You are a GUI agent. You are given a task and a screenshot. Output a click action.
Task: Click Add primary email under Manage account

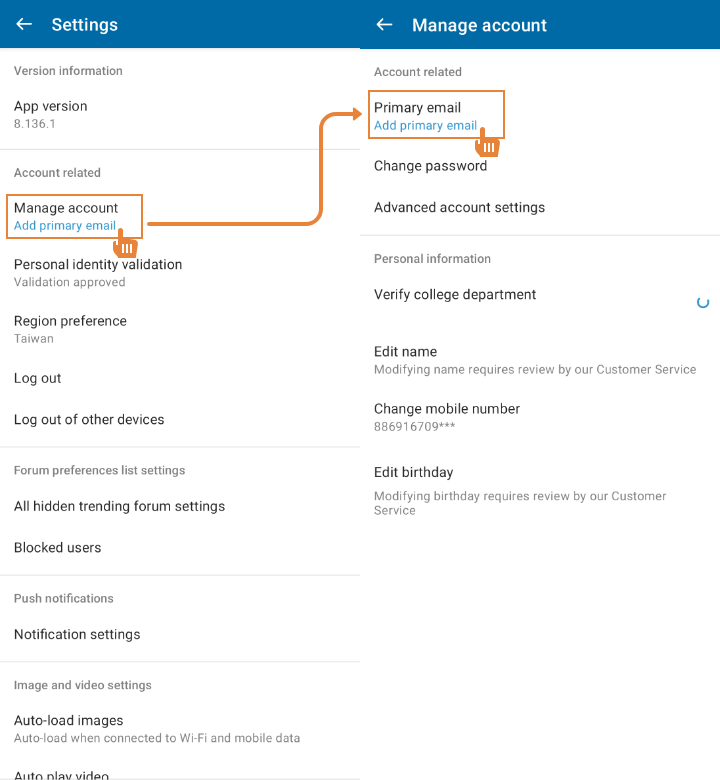point(65,225)
